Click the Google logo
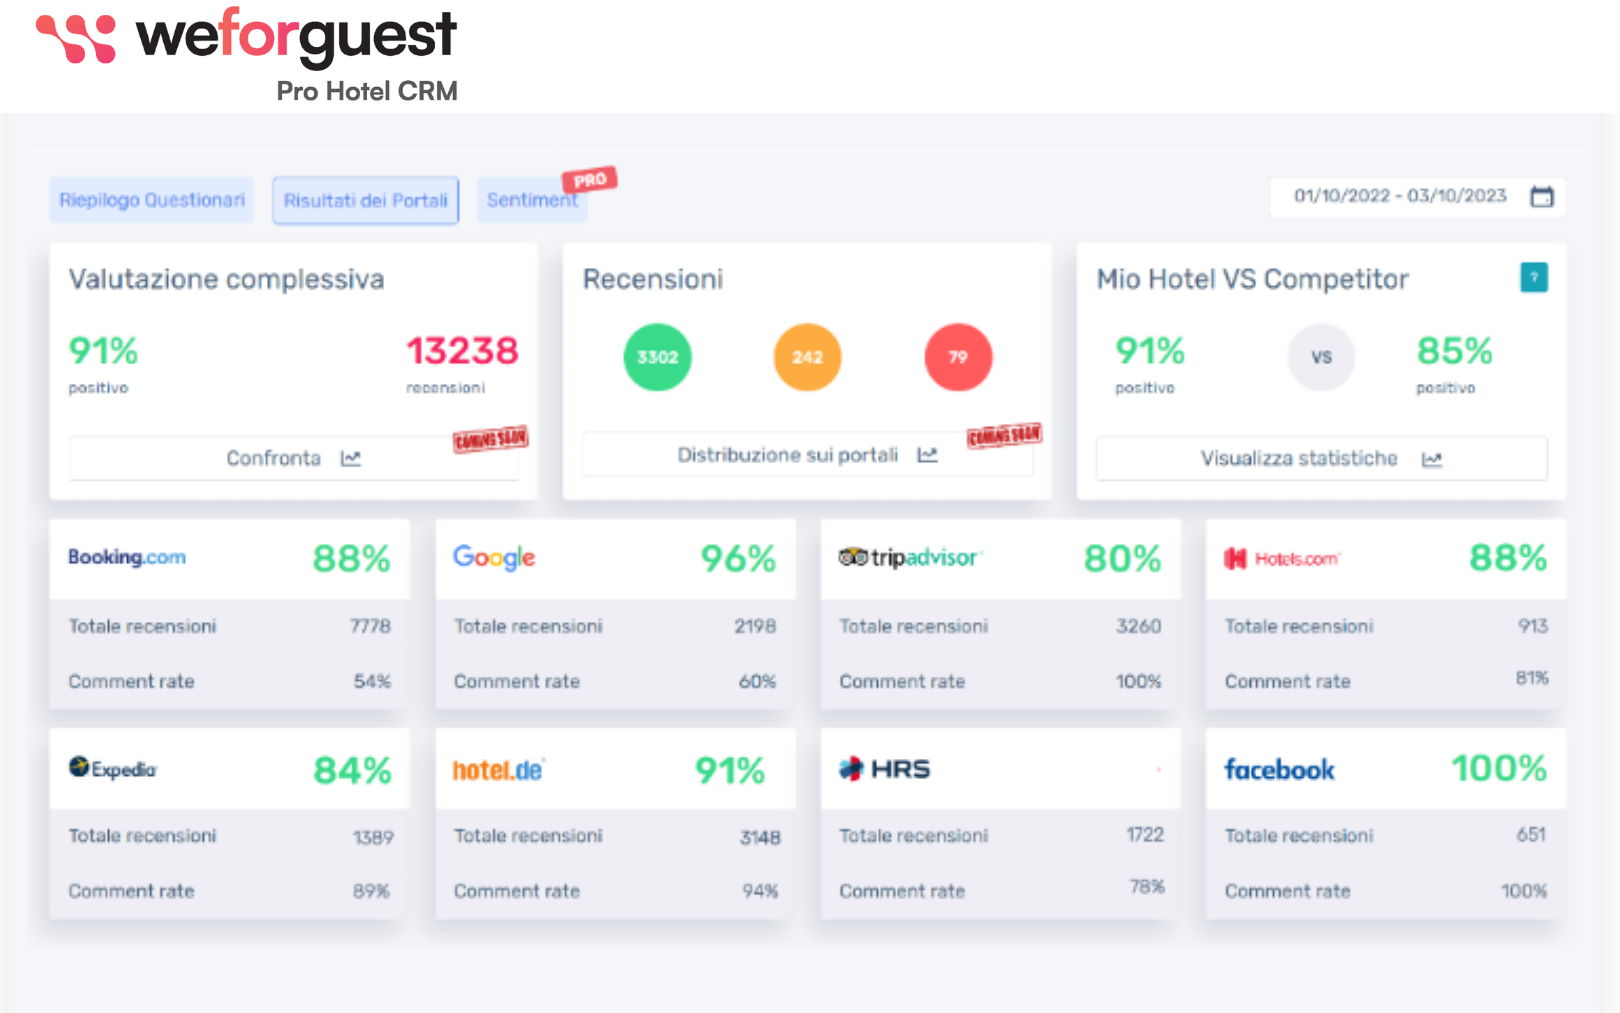 click(494, 558)
